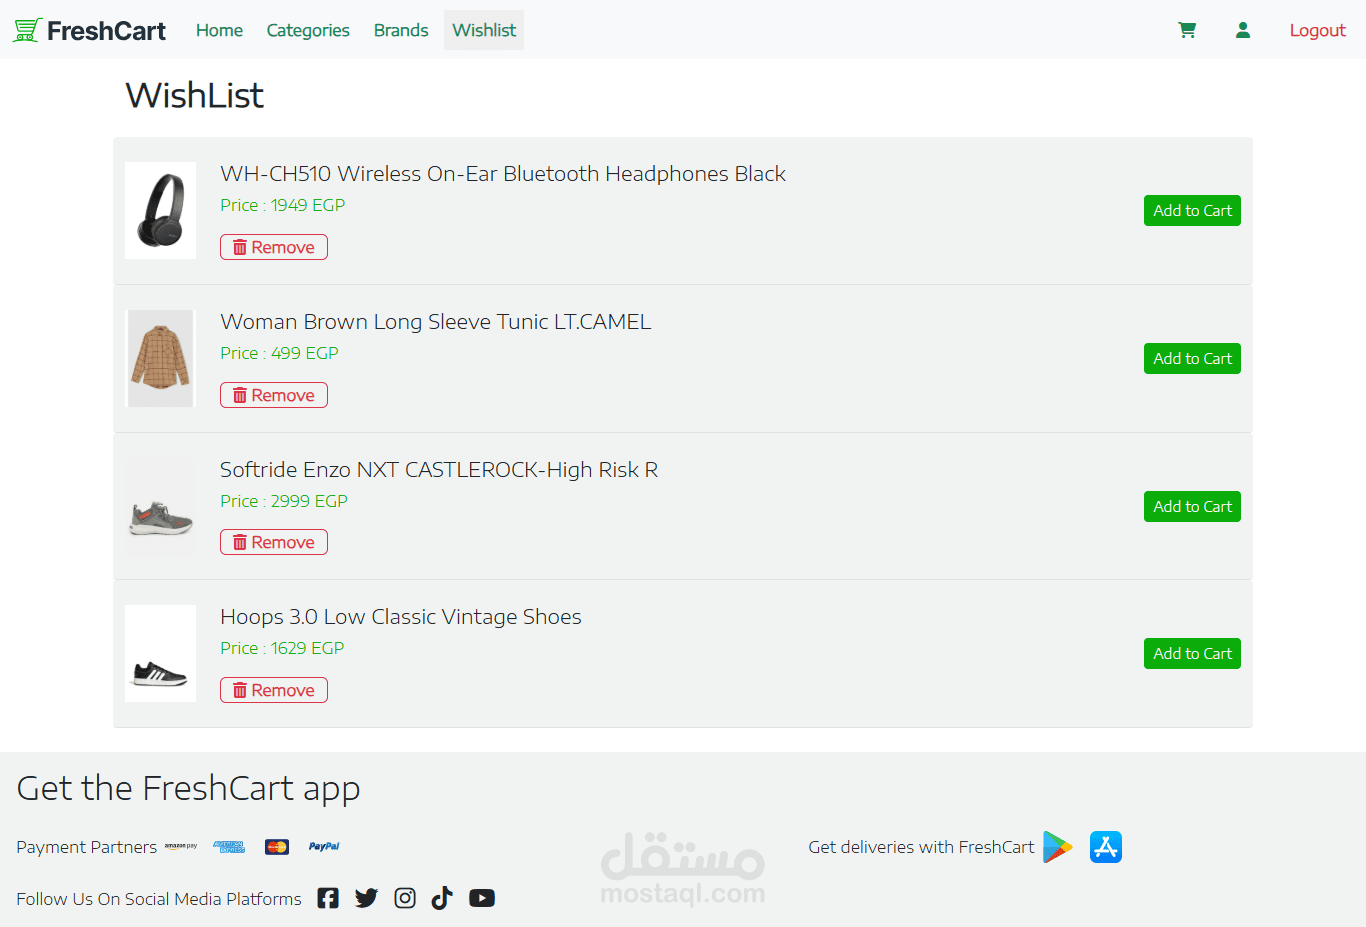Click Follow Us On Social Media text
Viewport: 1366px width, 927px height.
tap(159, 899)
